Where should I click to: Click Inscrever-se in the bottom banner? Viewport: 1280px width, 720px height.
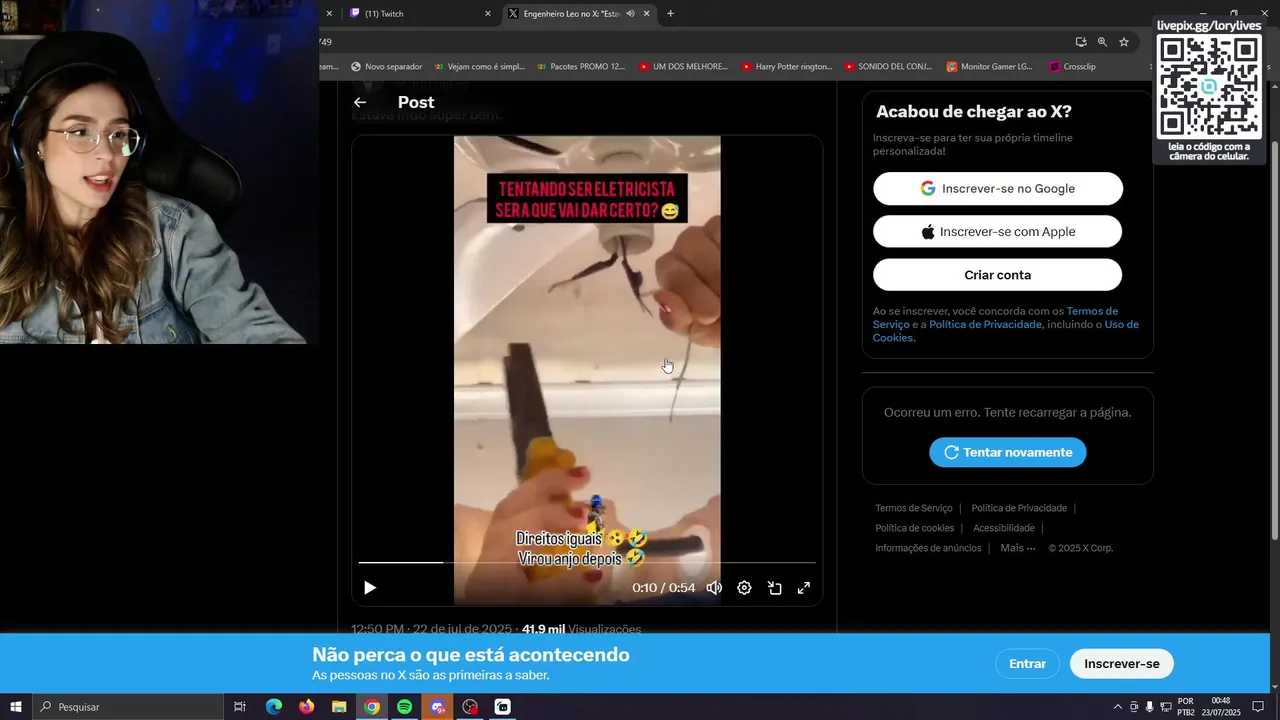point(1122,663)
